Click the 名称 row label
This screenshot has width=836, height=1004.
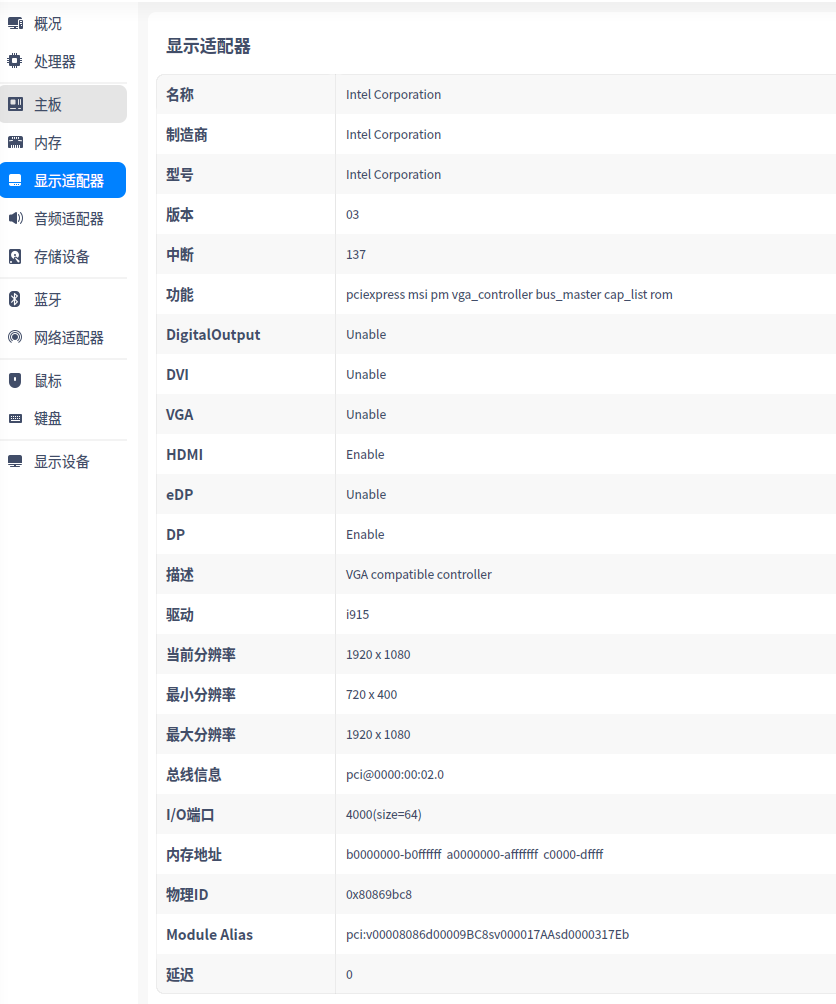tap(180, 94)
